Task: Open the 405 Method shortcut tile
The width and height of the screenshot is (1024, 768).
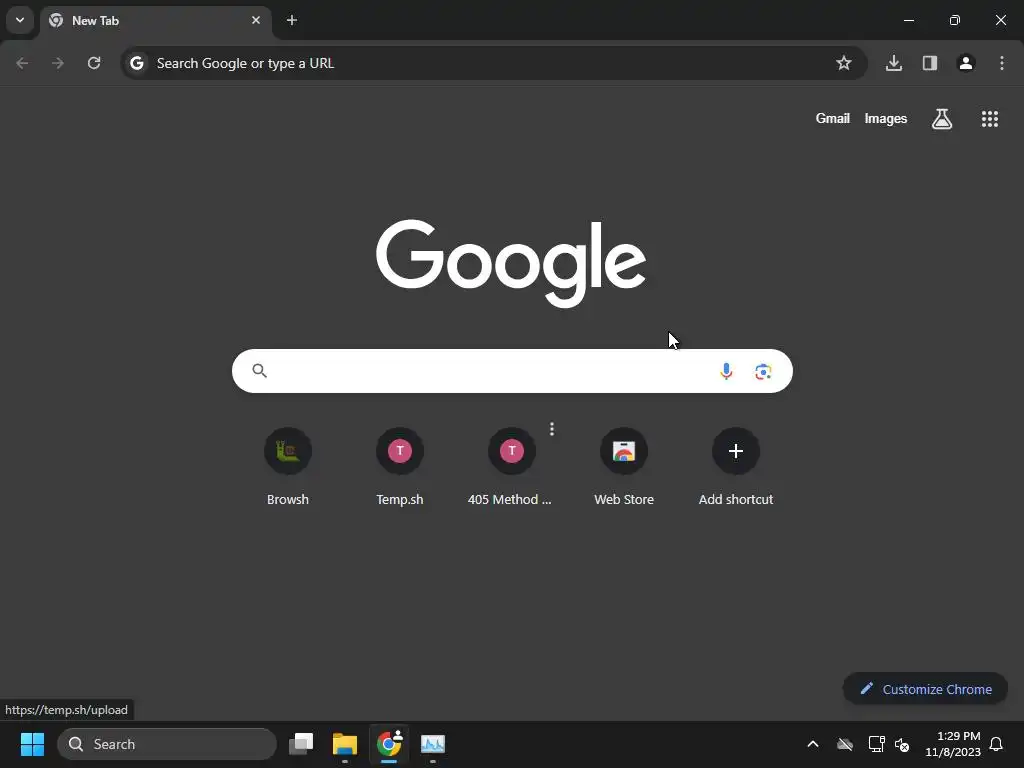Action: [511, 466]
